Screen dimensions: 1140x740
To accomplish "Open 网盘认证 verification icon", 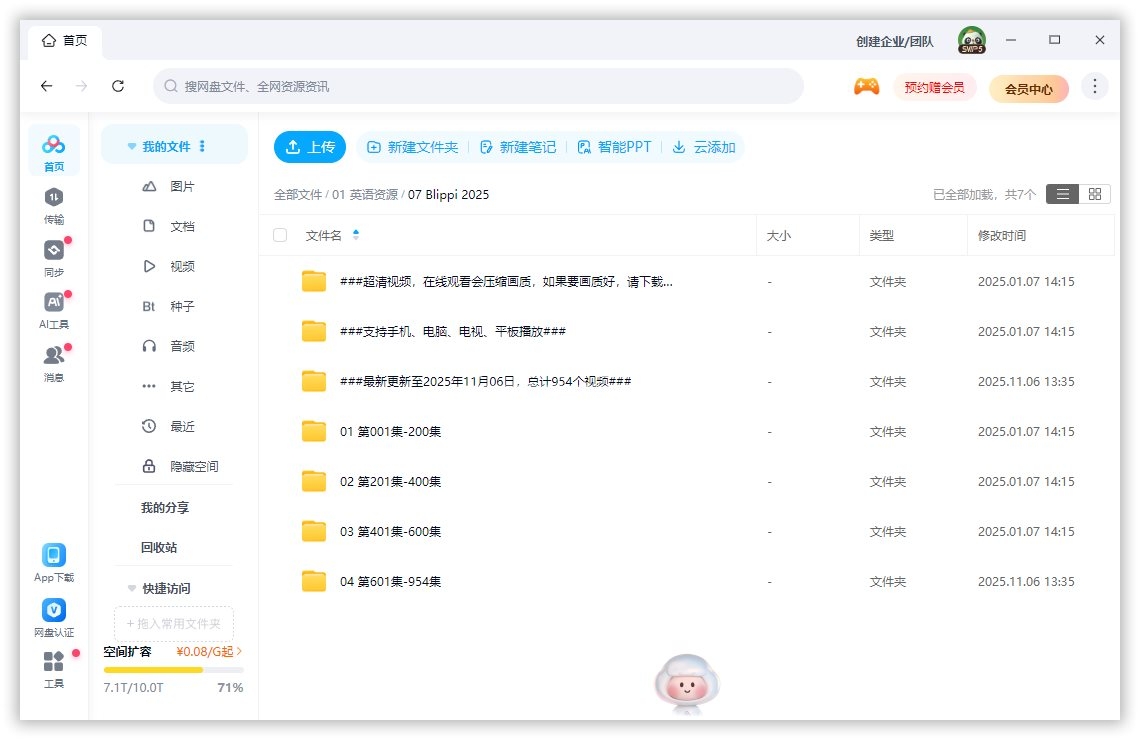I will [x=54, y=611].
